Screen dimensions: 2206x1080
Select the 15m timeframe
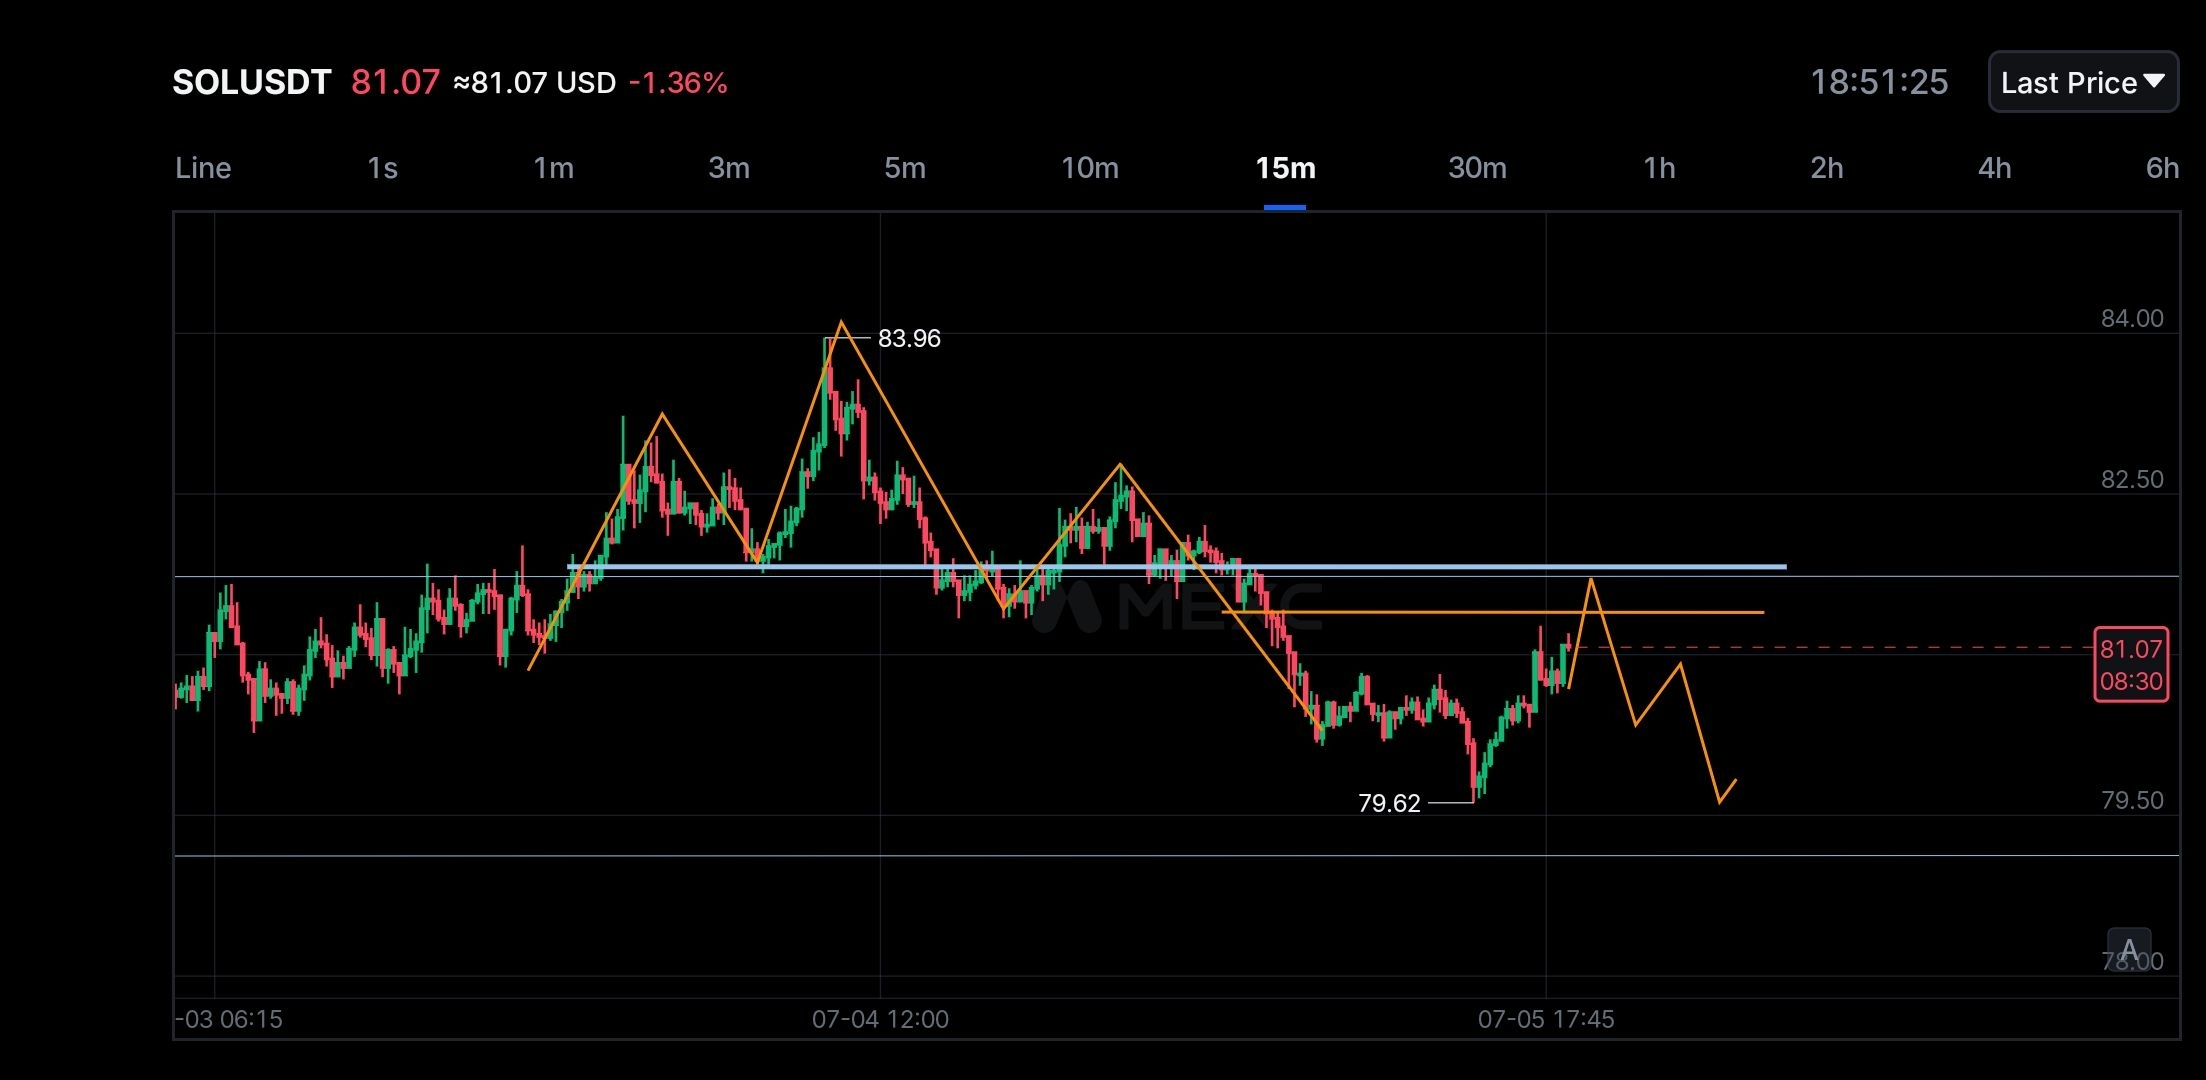pyautogui.click(x=1285, y=168)
